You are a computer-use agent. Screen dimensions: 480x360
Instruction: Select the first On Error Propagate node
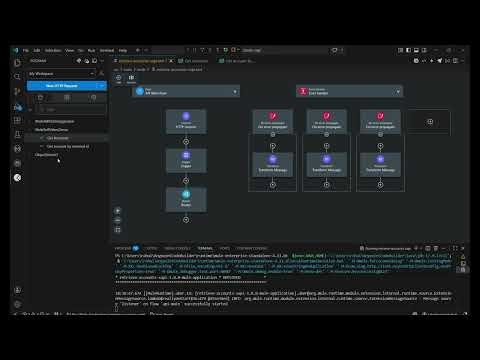tap(273, 122)
